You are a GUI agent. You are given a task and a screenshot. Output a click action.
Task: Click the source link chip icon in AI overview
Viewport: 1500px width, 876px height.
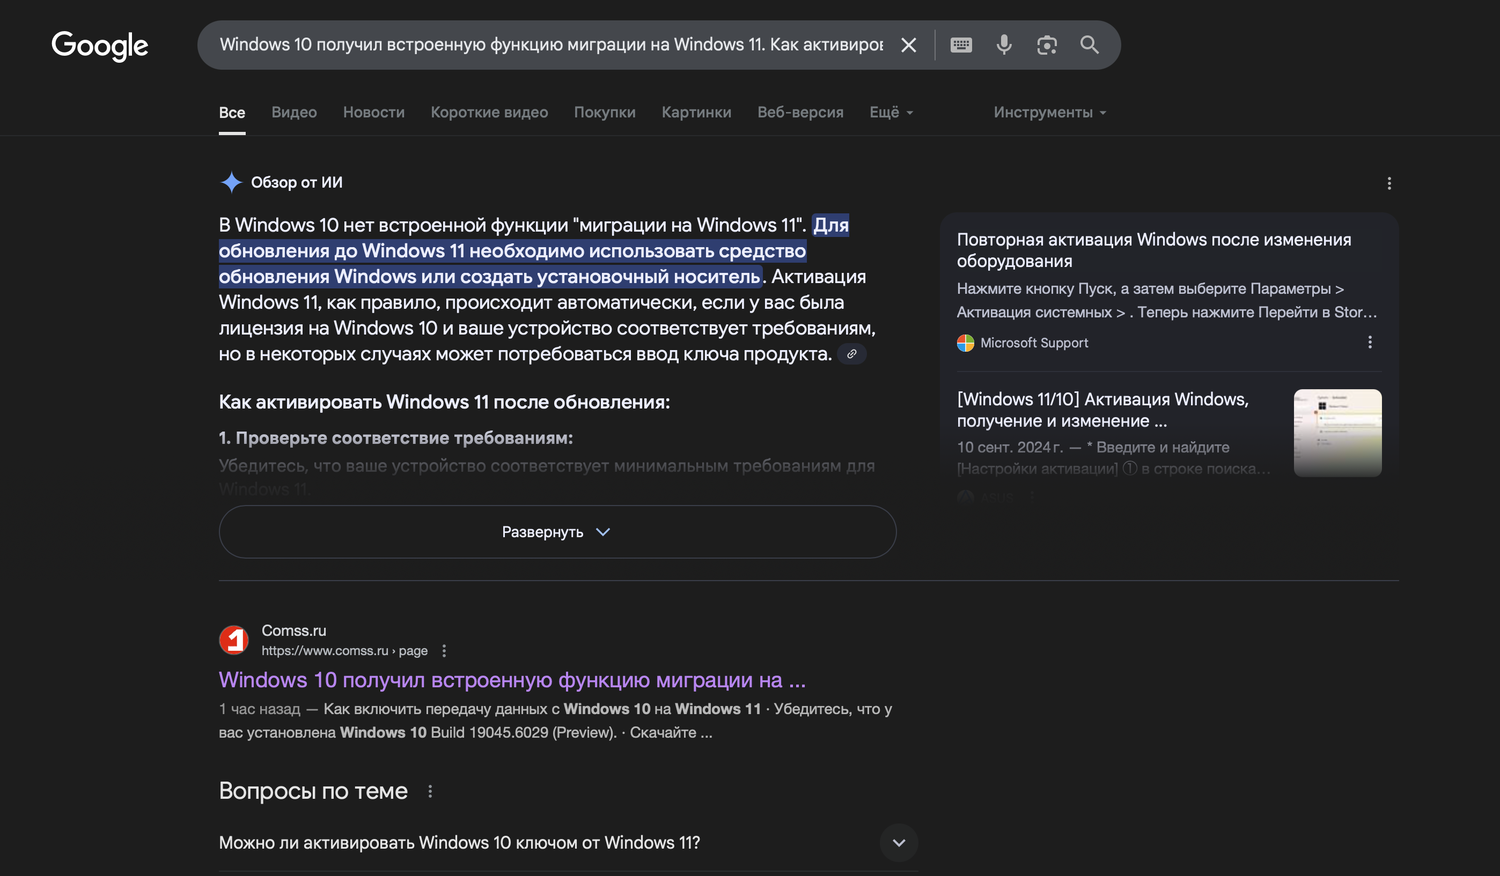pyautogui.click(x=852, y=354)
